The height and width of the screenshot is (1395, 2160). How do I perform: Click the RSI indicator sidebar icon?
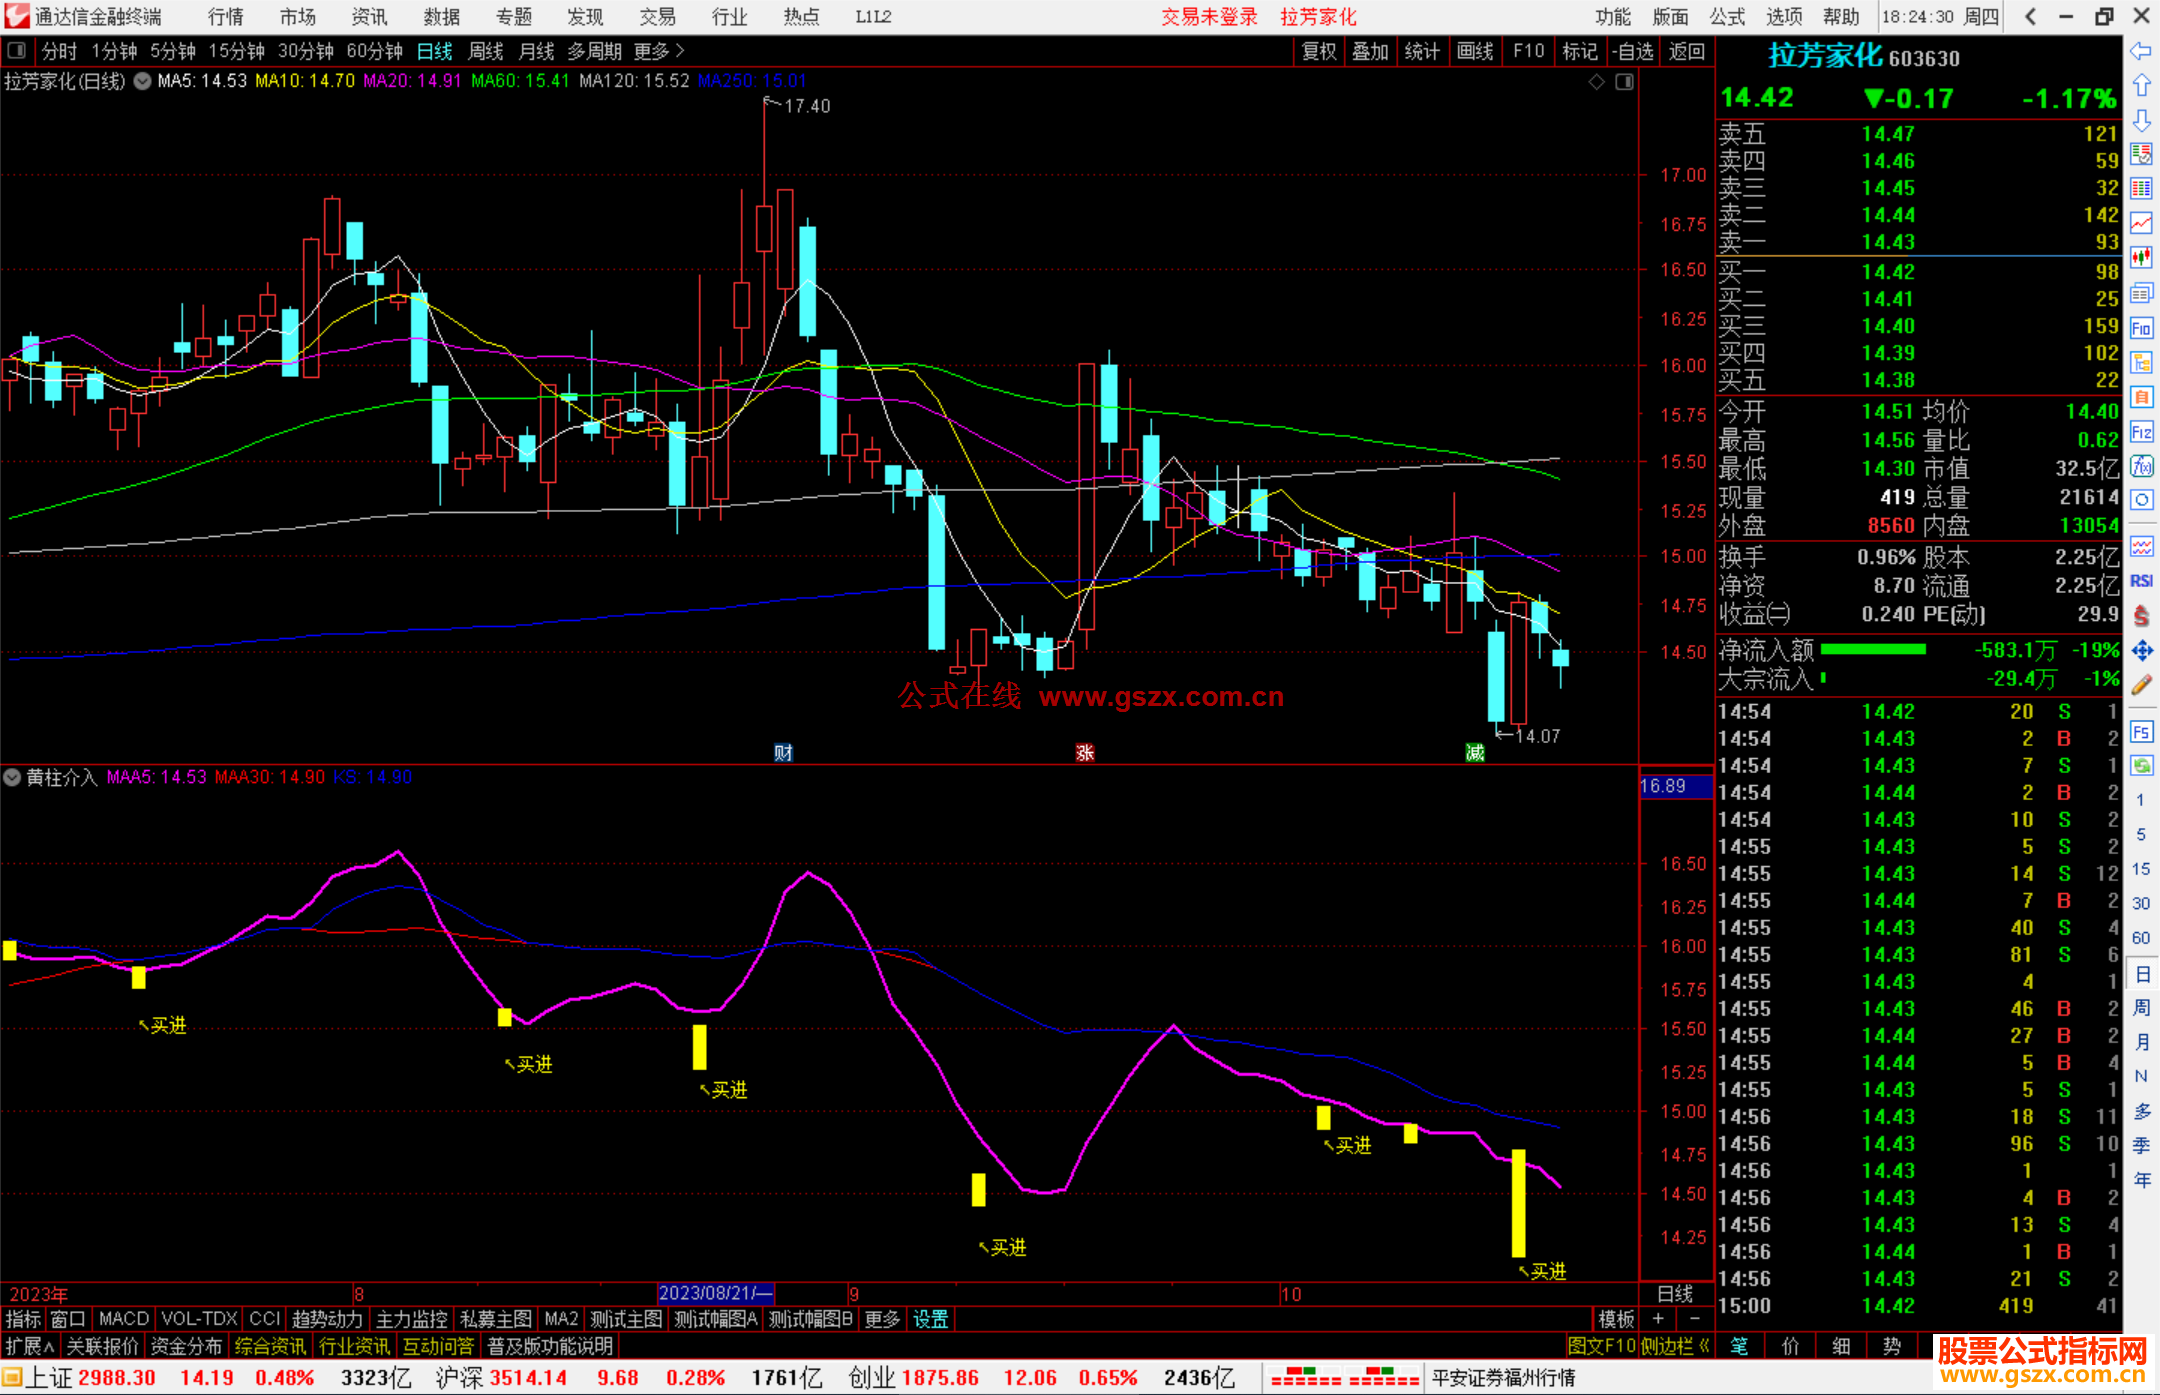2141,581
